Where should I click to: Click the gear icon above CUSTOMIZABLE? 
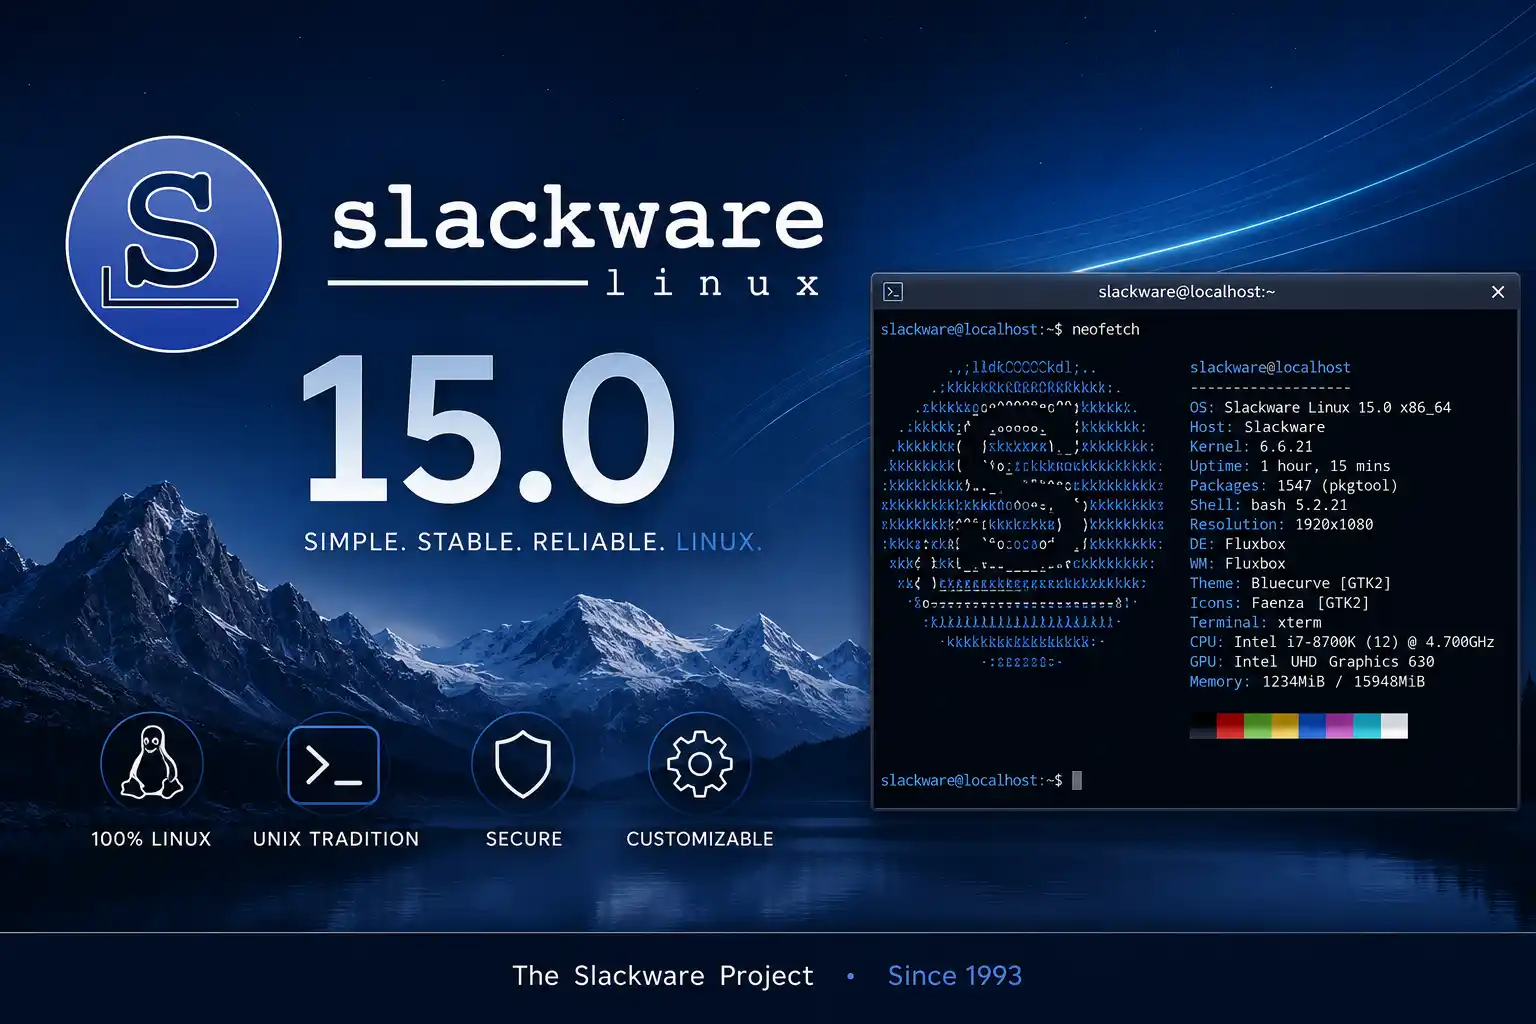[x=700, y=764]
